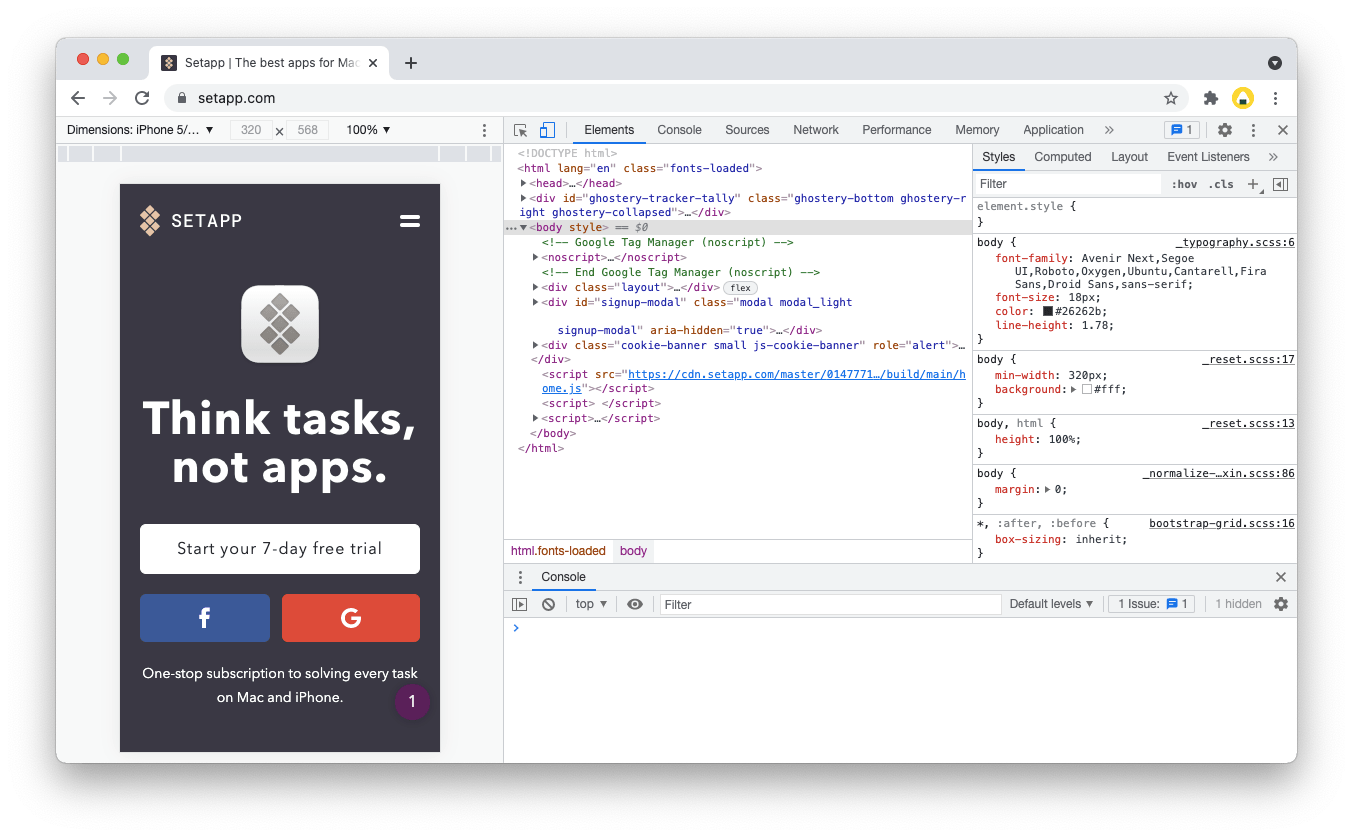Click the Setapp logo in page header
The height and width of the screenshot is (837, 1353).
tap(191, 221)
